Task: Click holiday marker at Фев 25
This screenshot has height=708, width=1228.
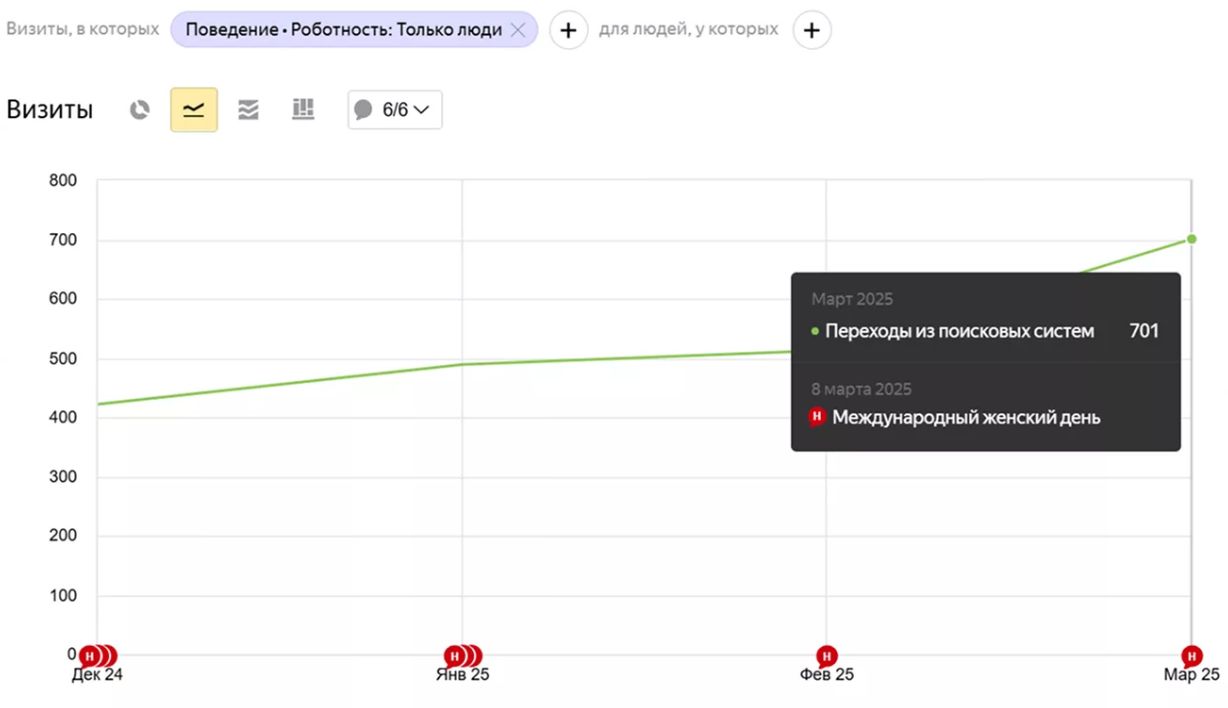Action: tap(827, 656)
